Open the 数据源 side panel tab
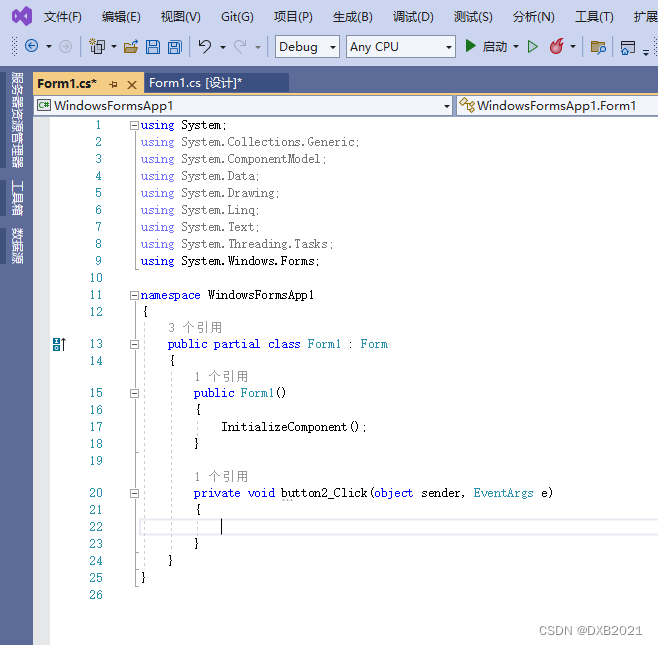The image size is (658, 645). [x=17, y=245]
